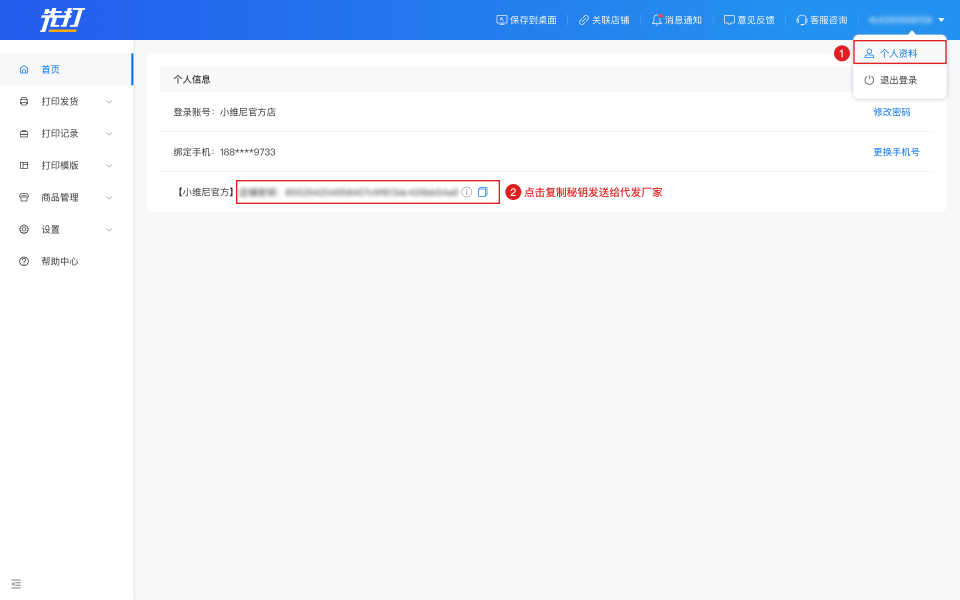This screenshot has height=600, width=960.
Task: Expand the 设置 sidebar menu
Action: 66,229
